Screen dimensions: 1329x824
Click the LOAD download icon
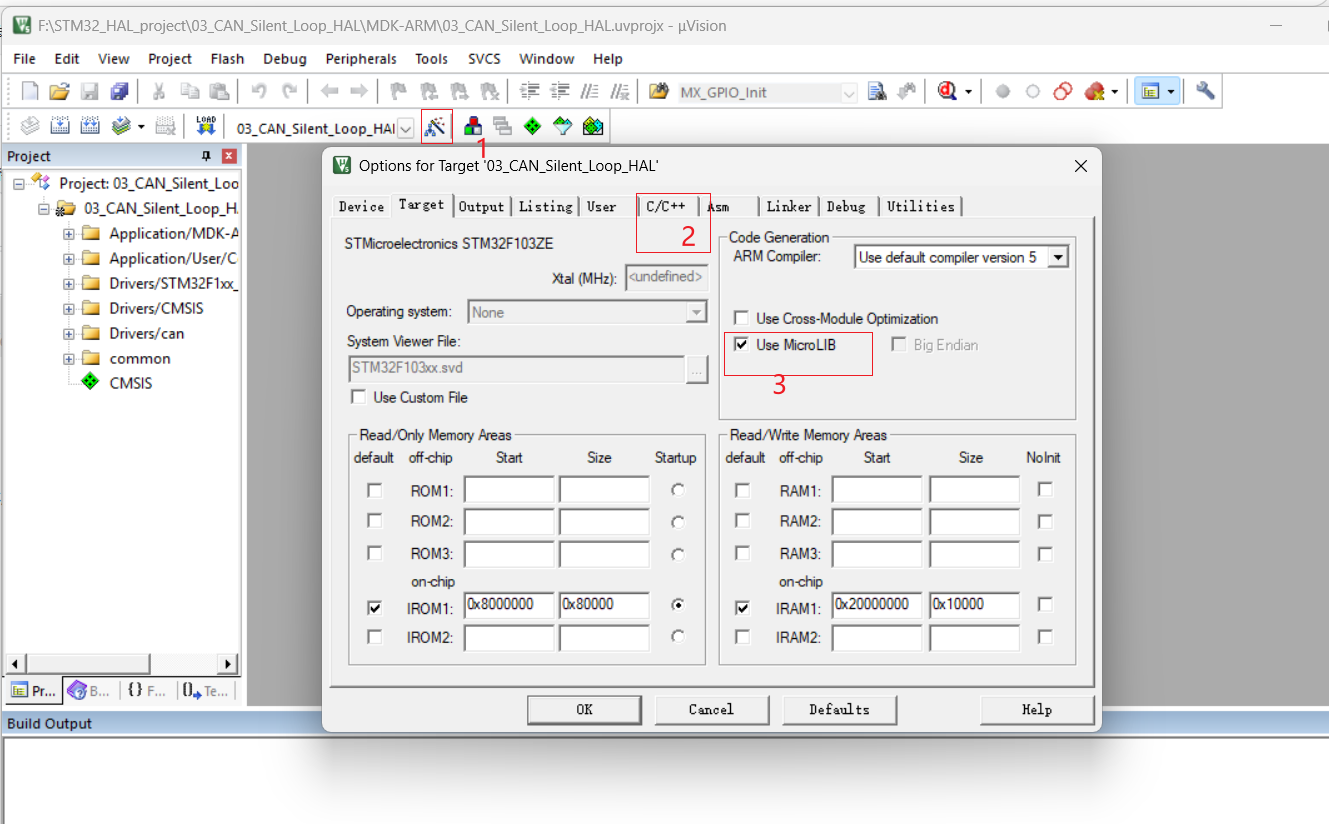(206, 127)
